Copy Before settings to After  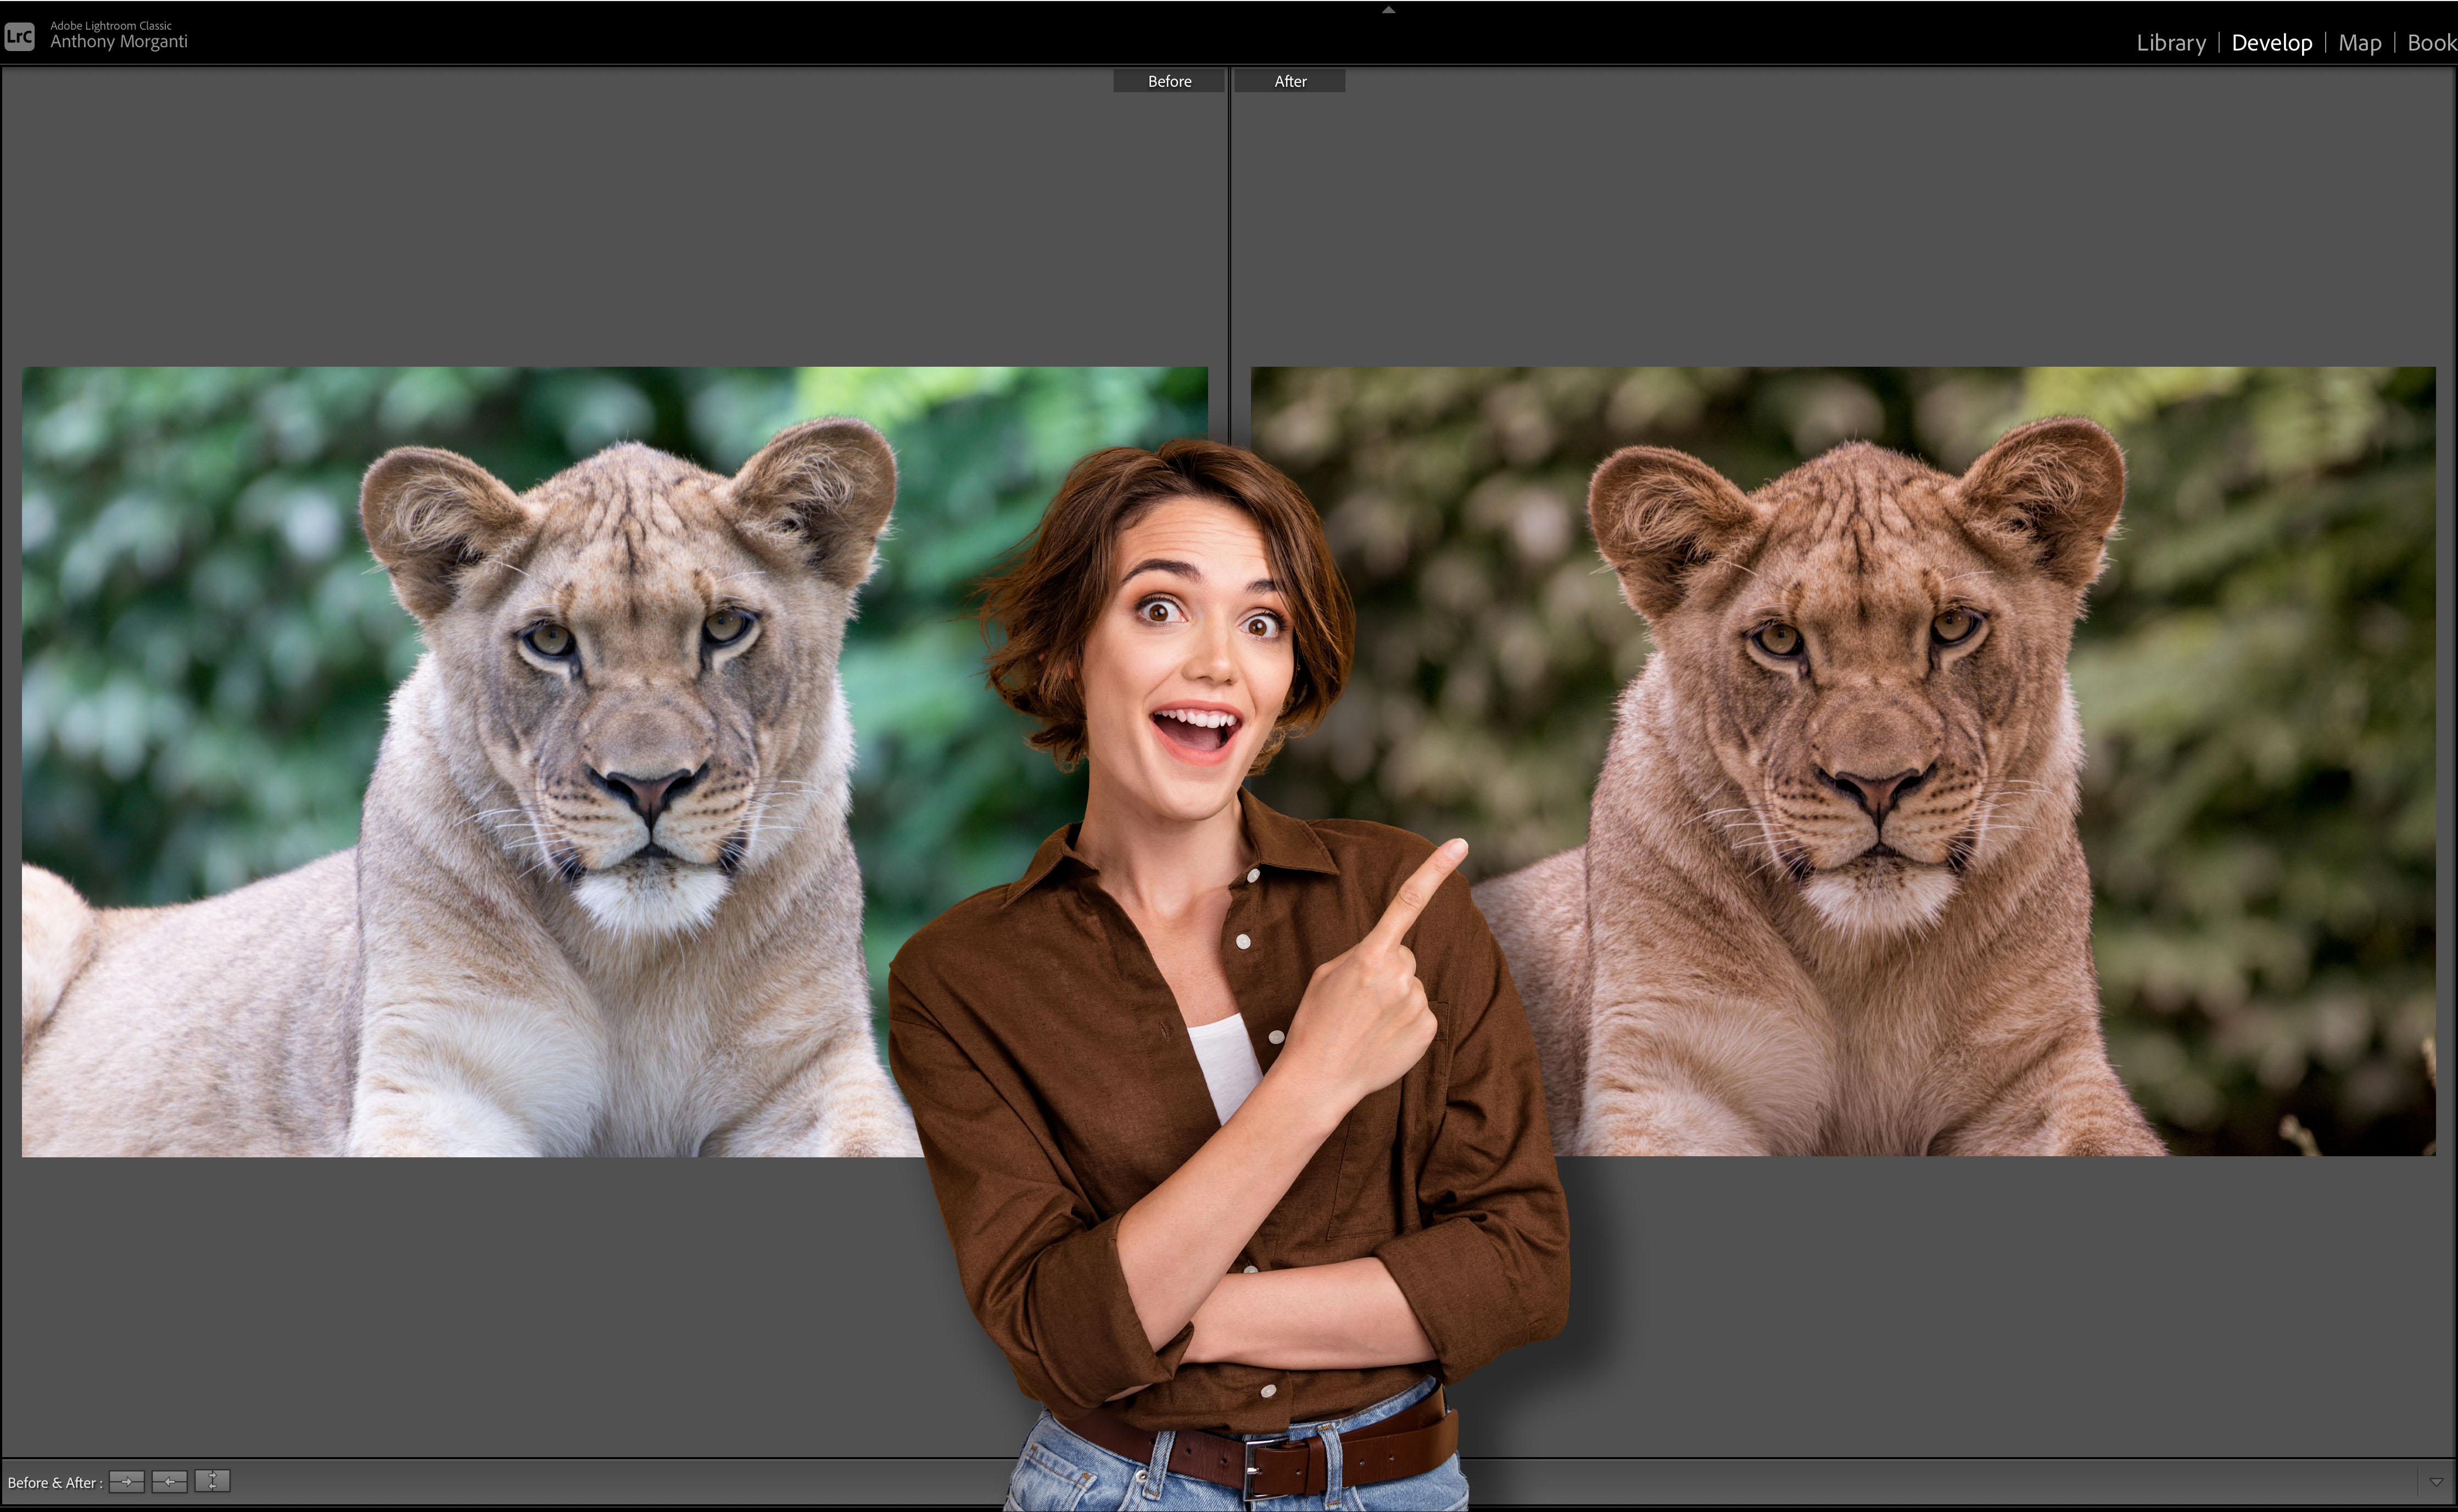click(127, 1481)
